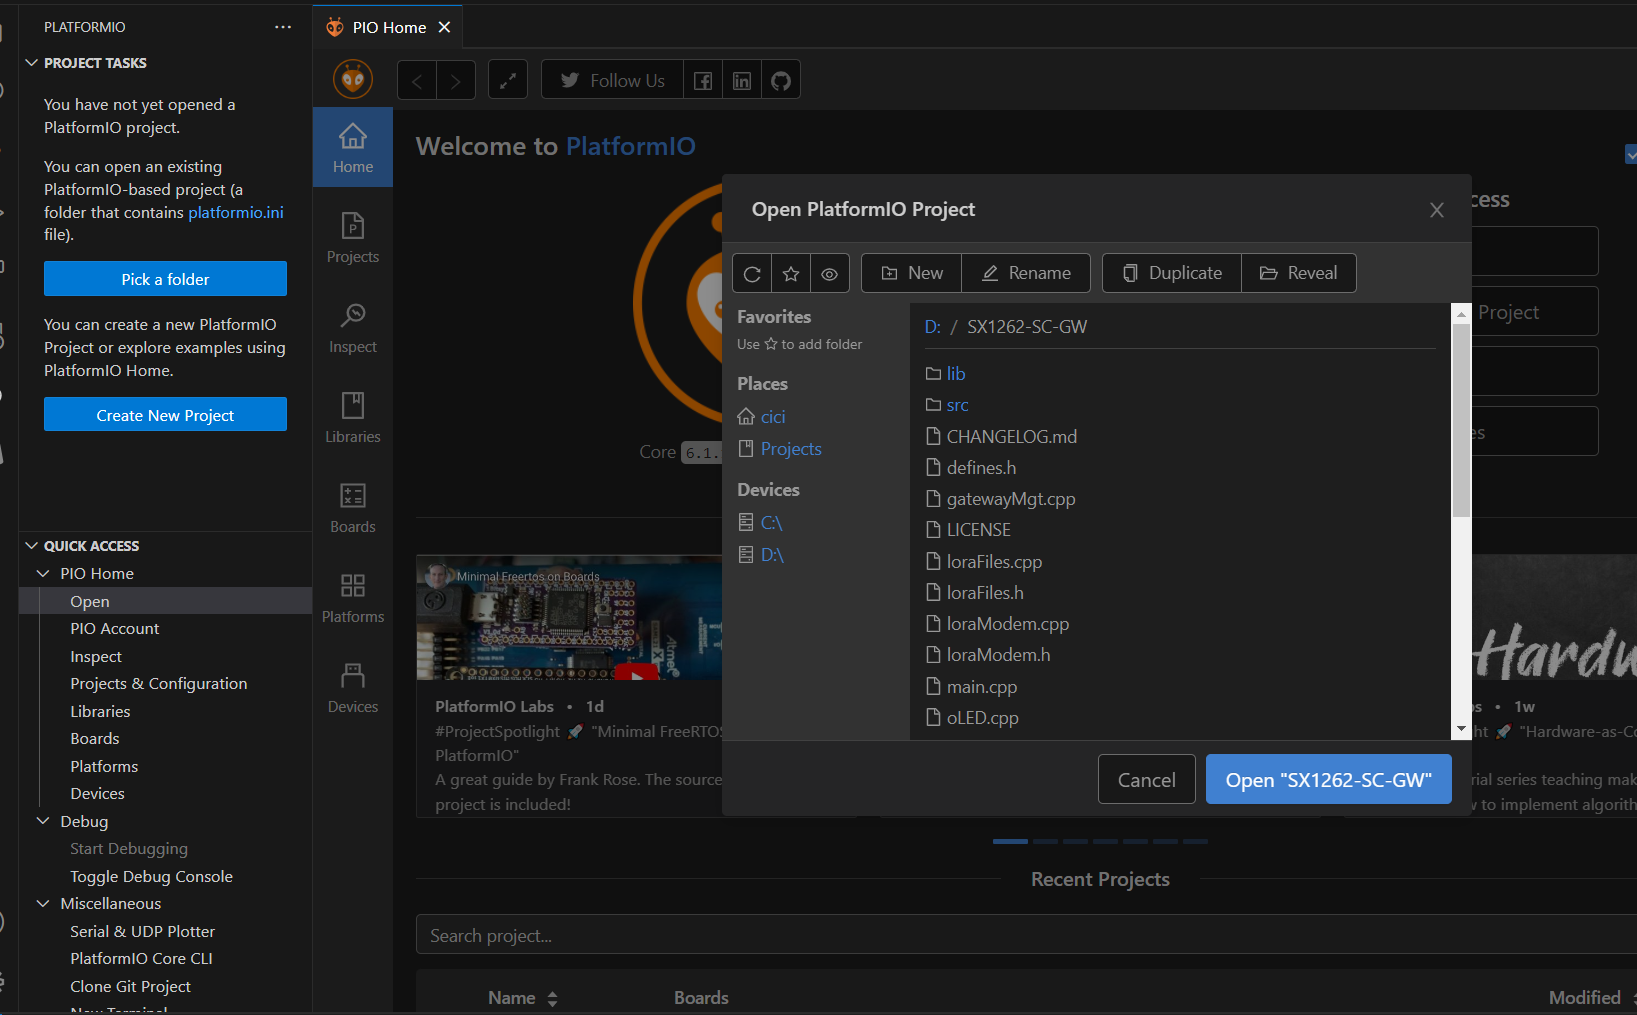Collapse the PIO Home tree node
Viewport: 1637px width, 1015px height.
tap(43, 573)
